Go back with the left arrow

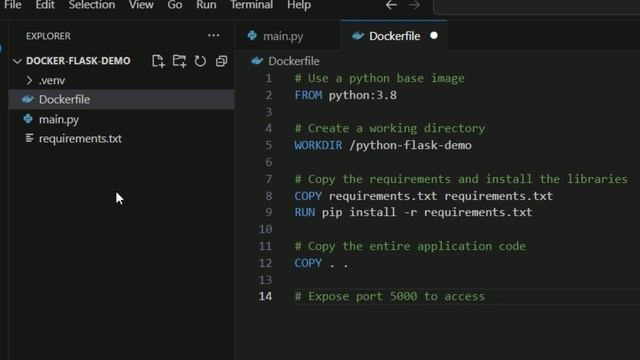(391, 5)
